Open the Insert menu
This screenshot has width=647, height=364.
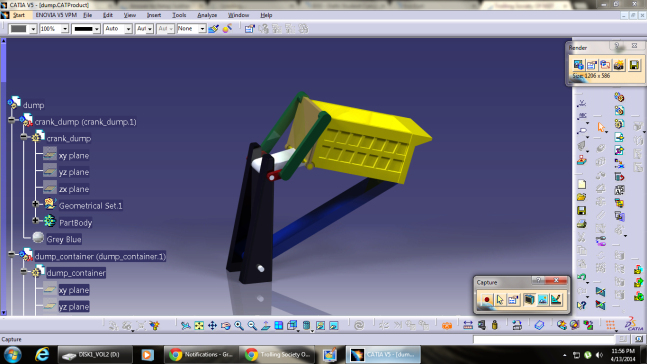[154, 15]
